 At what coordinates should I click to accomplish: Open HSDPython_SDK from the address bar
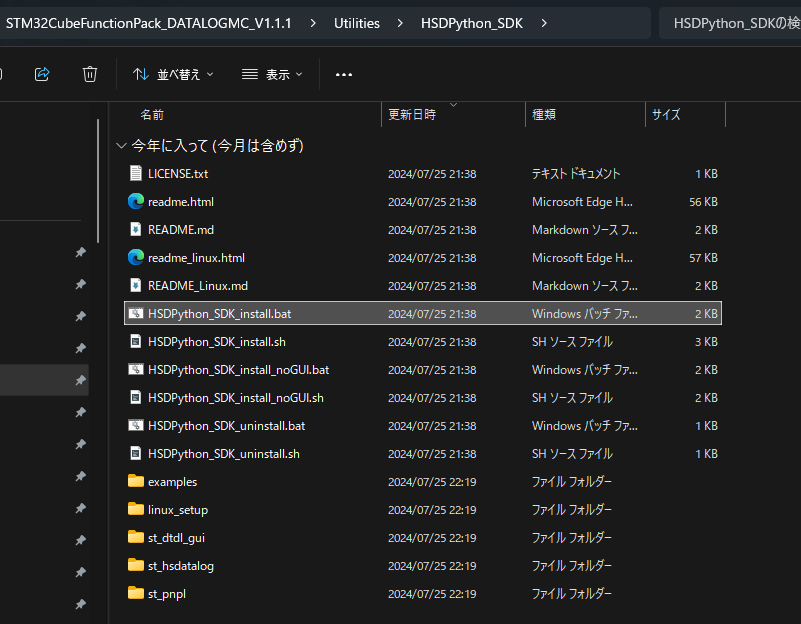coord(471,22)
